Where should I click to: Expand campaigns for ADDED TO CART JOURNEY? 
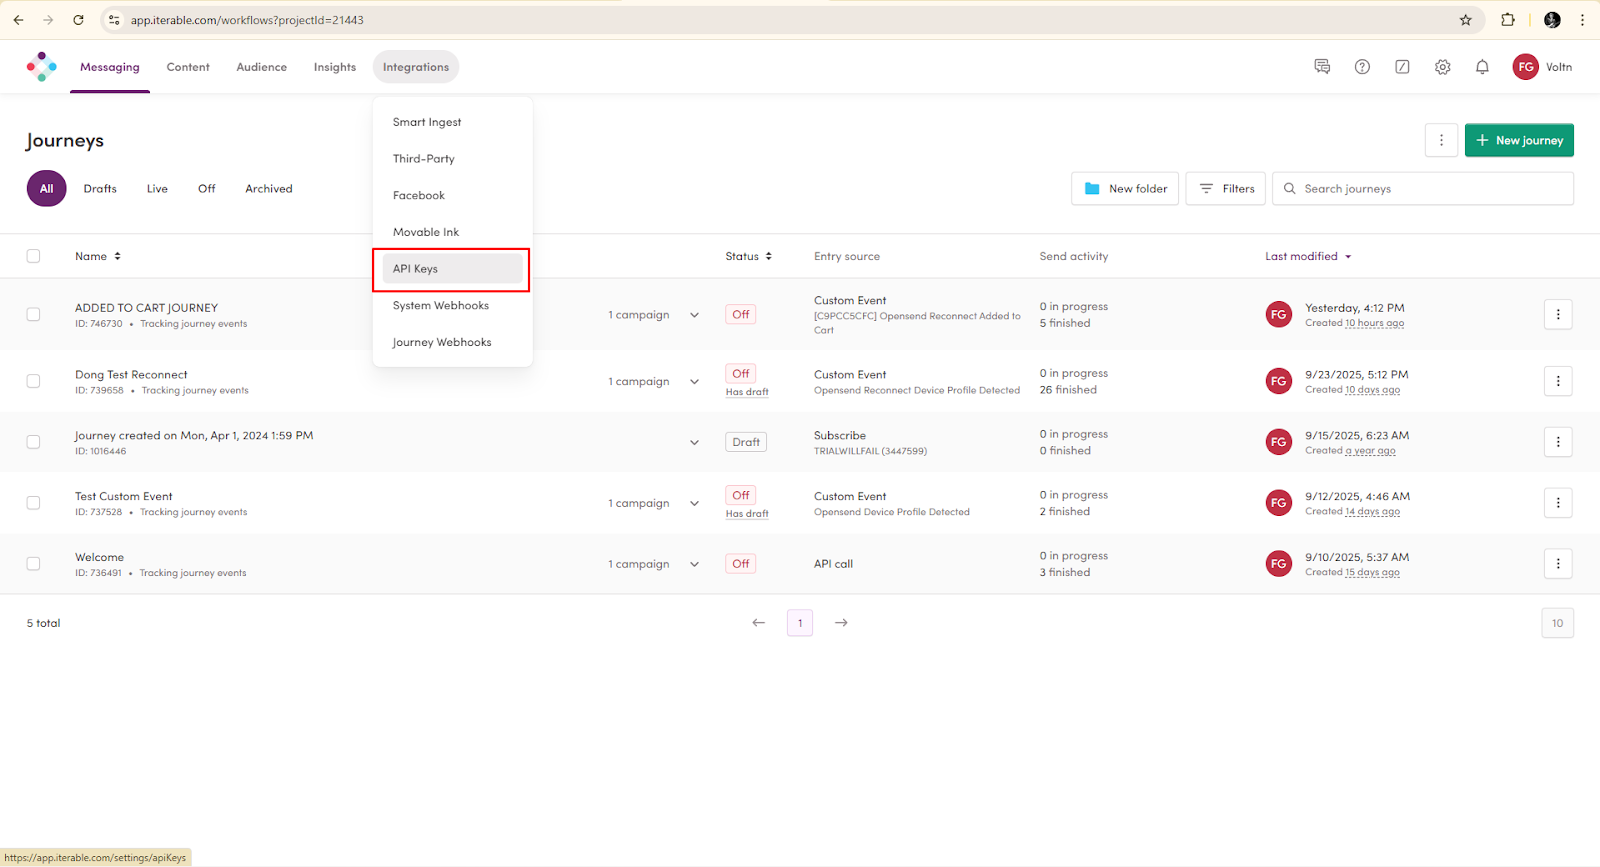(x=694, y=315)
